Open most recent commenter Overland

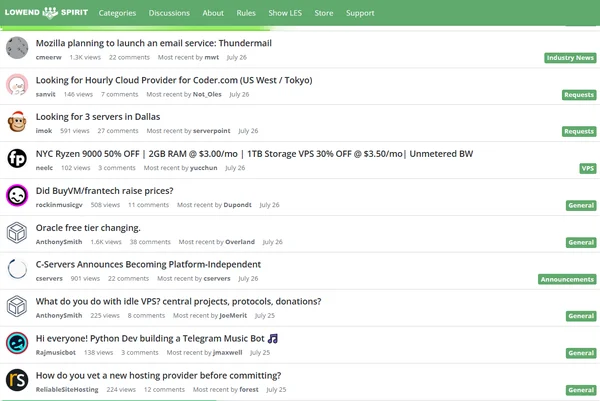point(240,242)
